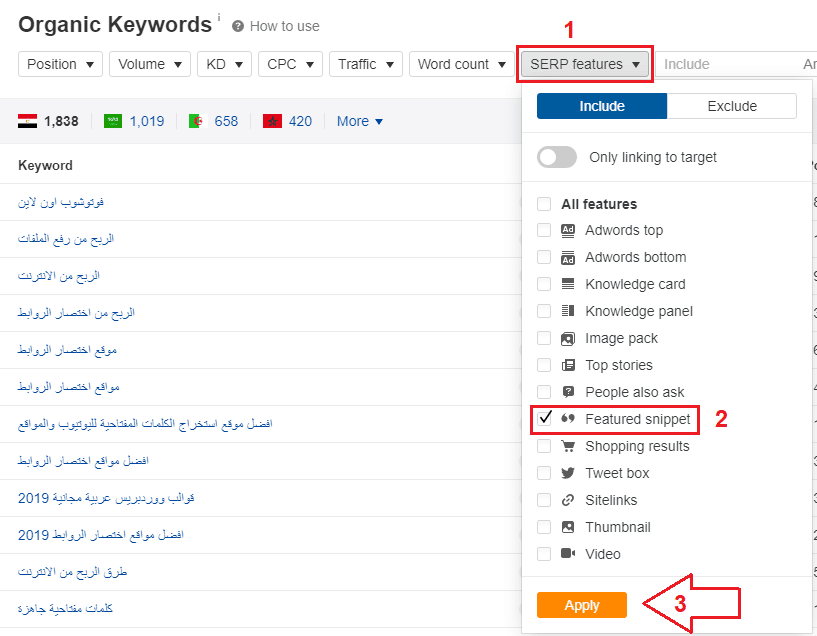Select the Morocco flag country
Screen dimensions: 817x636
273,121
